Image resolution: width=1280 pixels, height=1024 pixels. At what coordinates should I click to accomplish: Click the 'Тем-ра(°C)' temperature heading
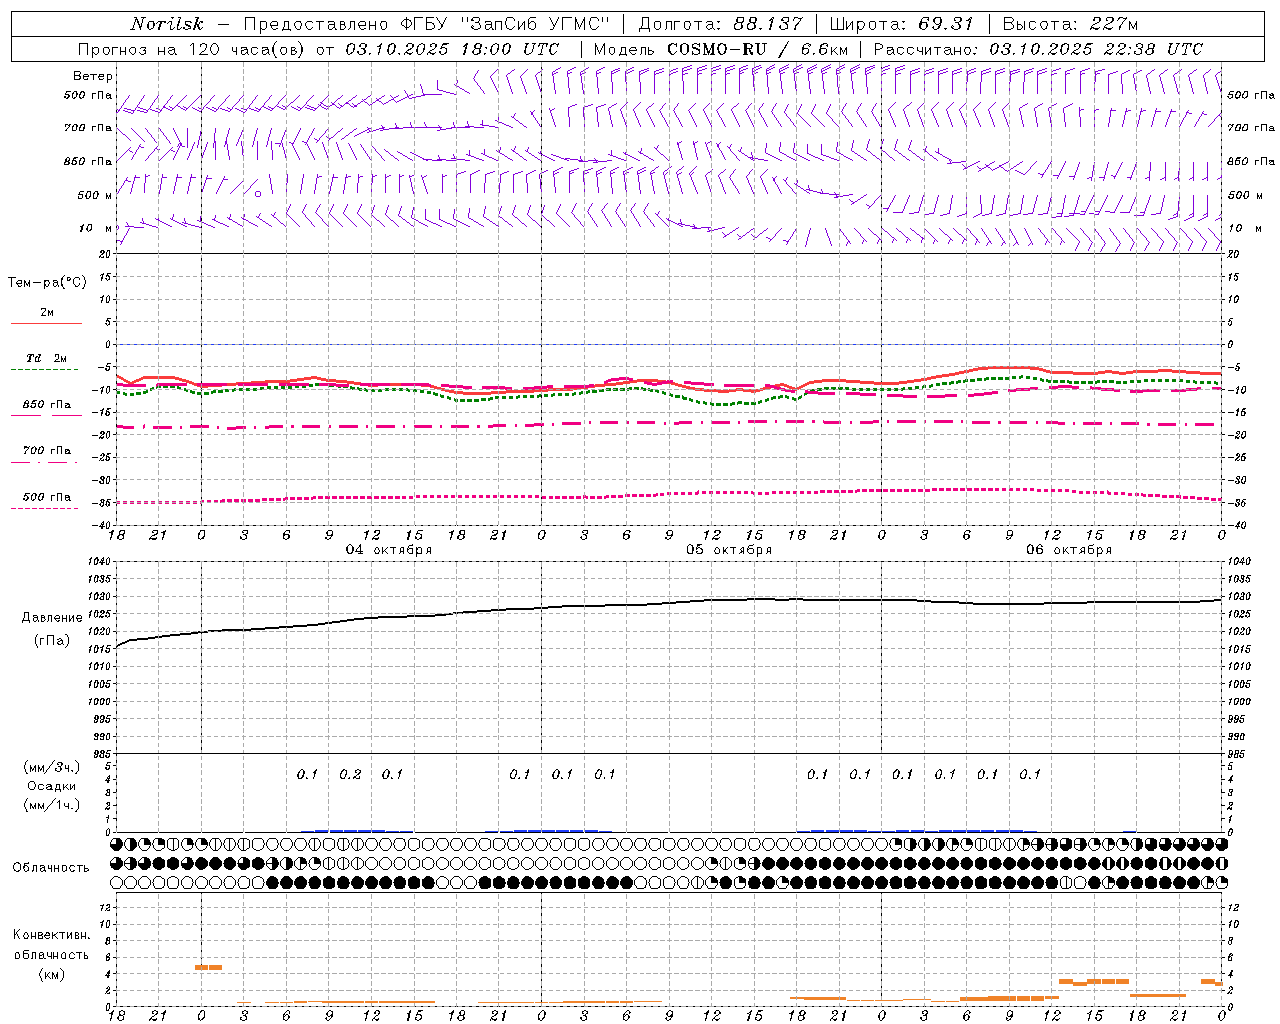click(47, 283)
